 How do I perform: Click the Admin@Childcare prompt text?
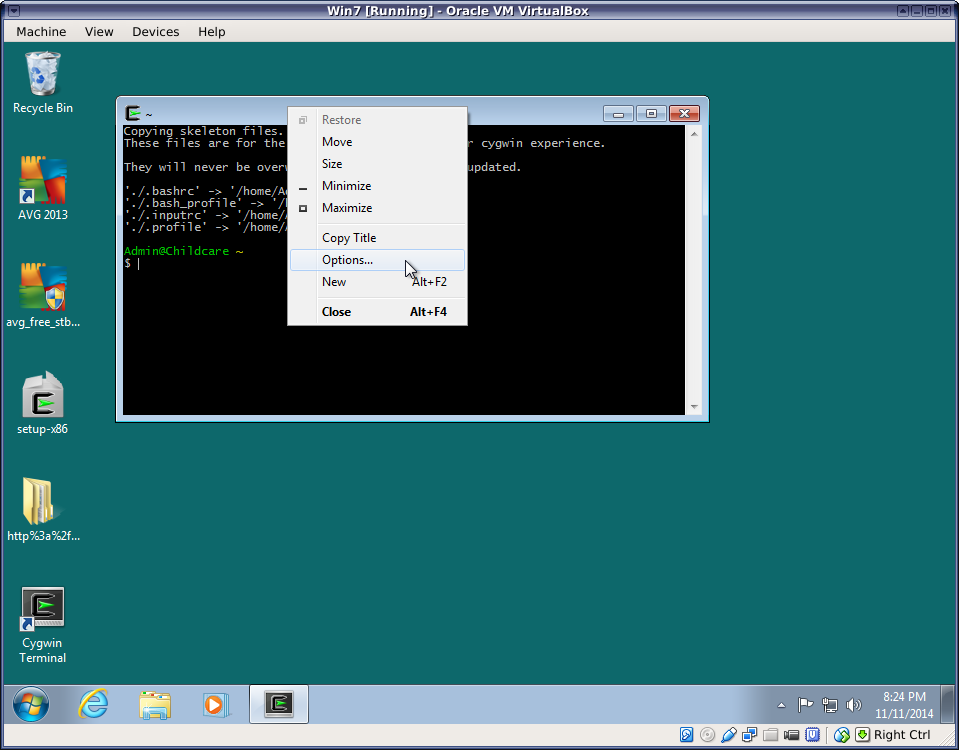(x=176, y=251)
